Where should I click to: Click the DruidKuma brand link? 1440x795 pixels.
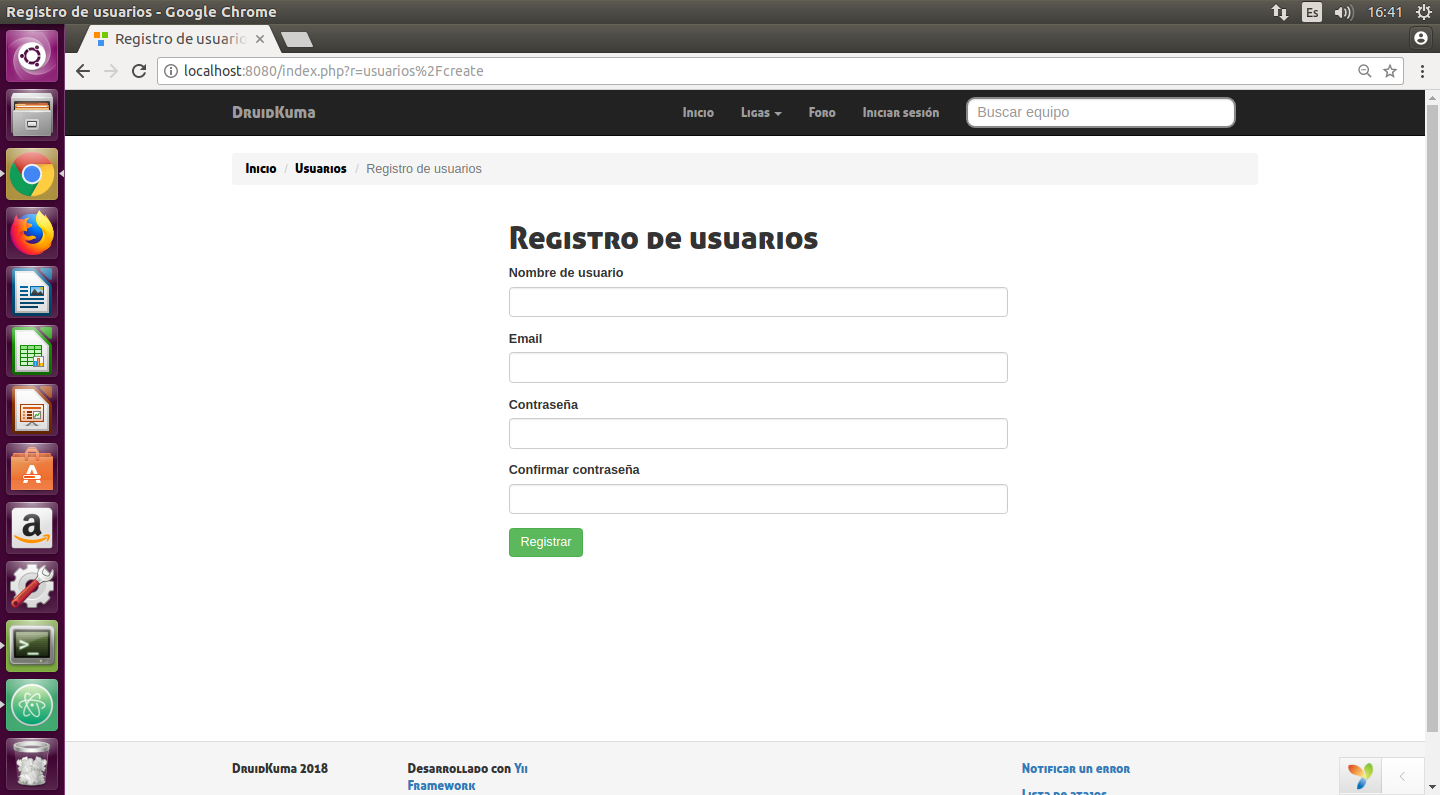[x=274, y=112]
